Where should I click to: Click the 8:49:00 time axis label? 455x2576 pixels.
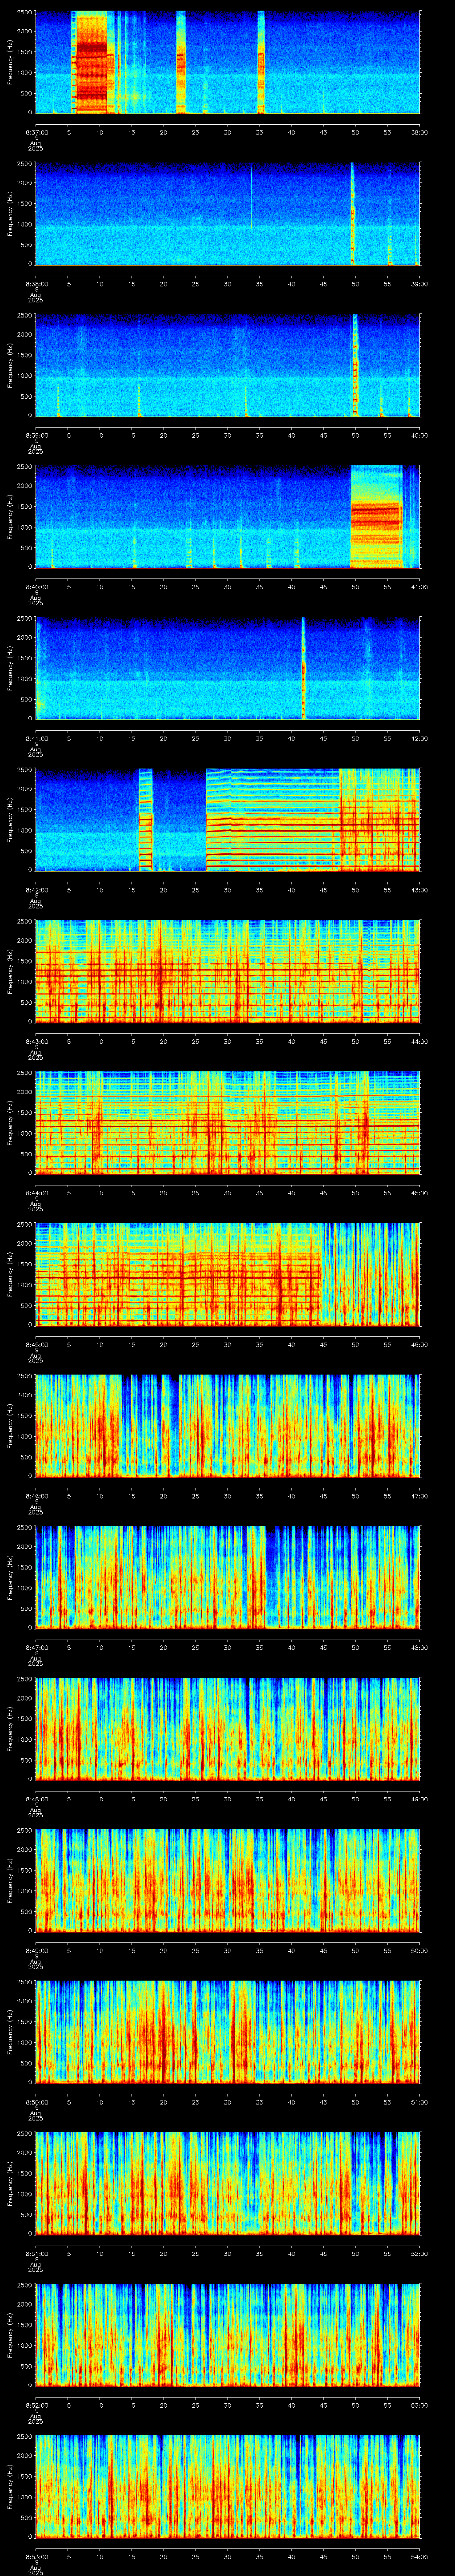click(x=36, y=1950)
